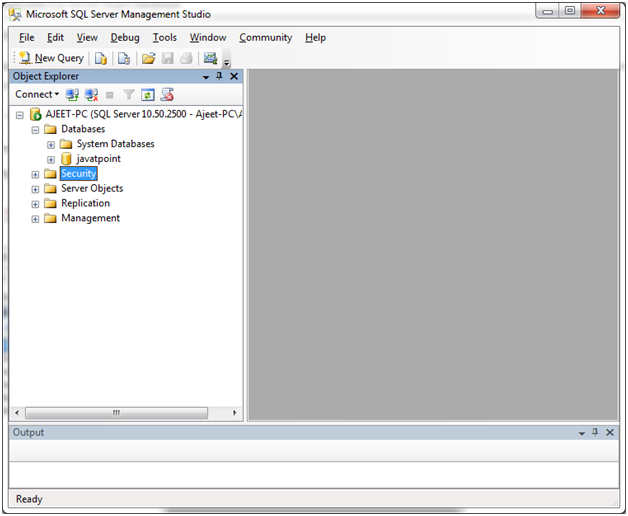Click the Disconnect server icon

tap(92, 95)
